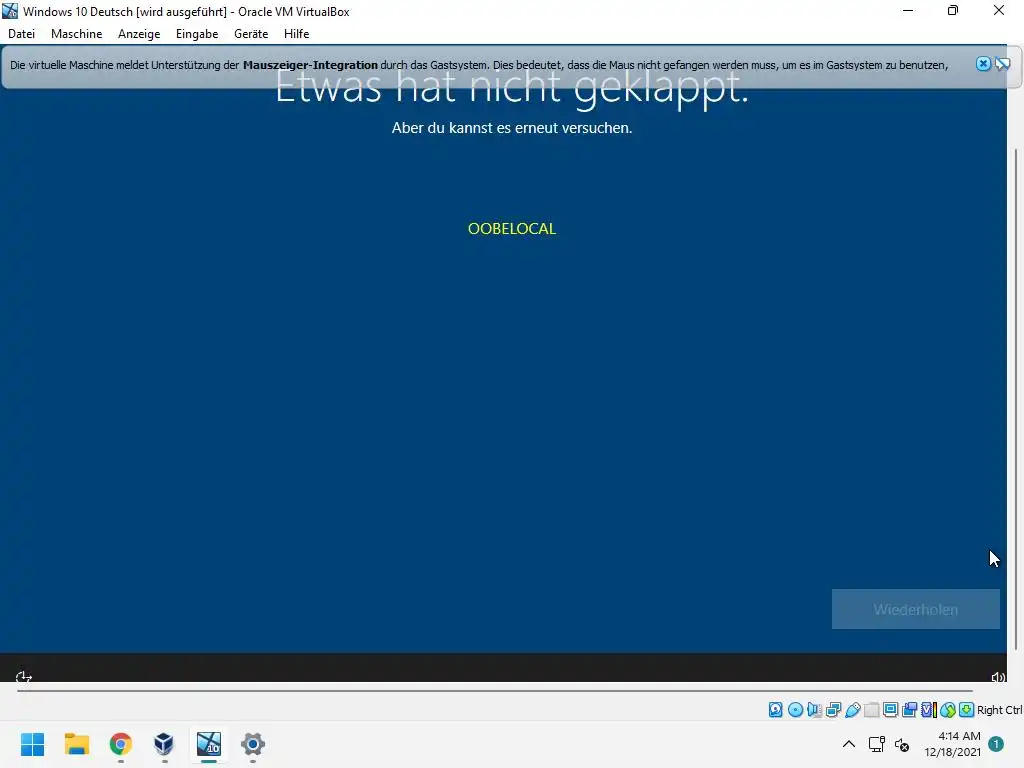Expand the hidden system tray icons chevron
Screen dimensions: 1024x768
848,744
